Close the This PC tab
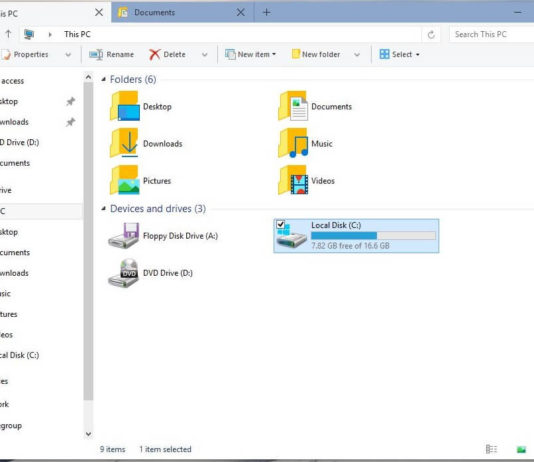This screenshot has height=462, width=534. 99,13
